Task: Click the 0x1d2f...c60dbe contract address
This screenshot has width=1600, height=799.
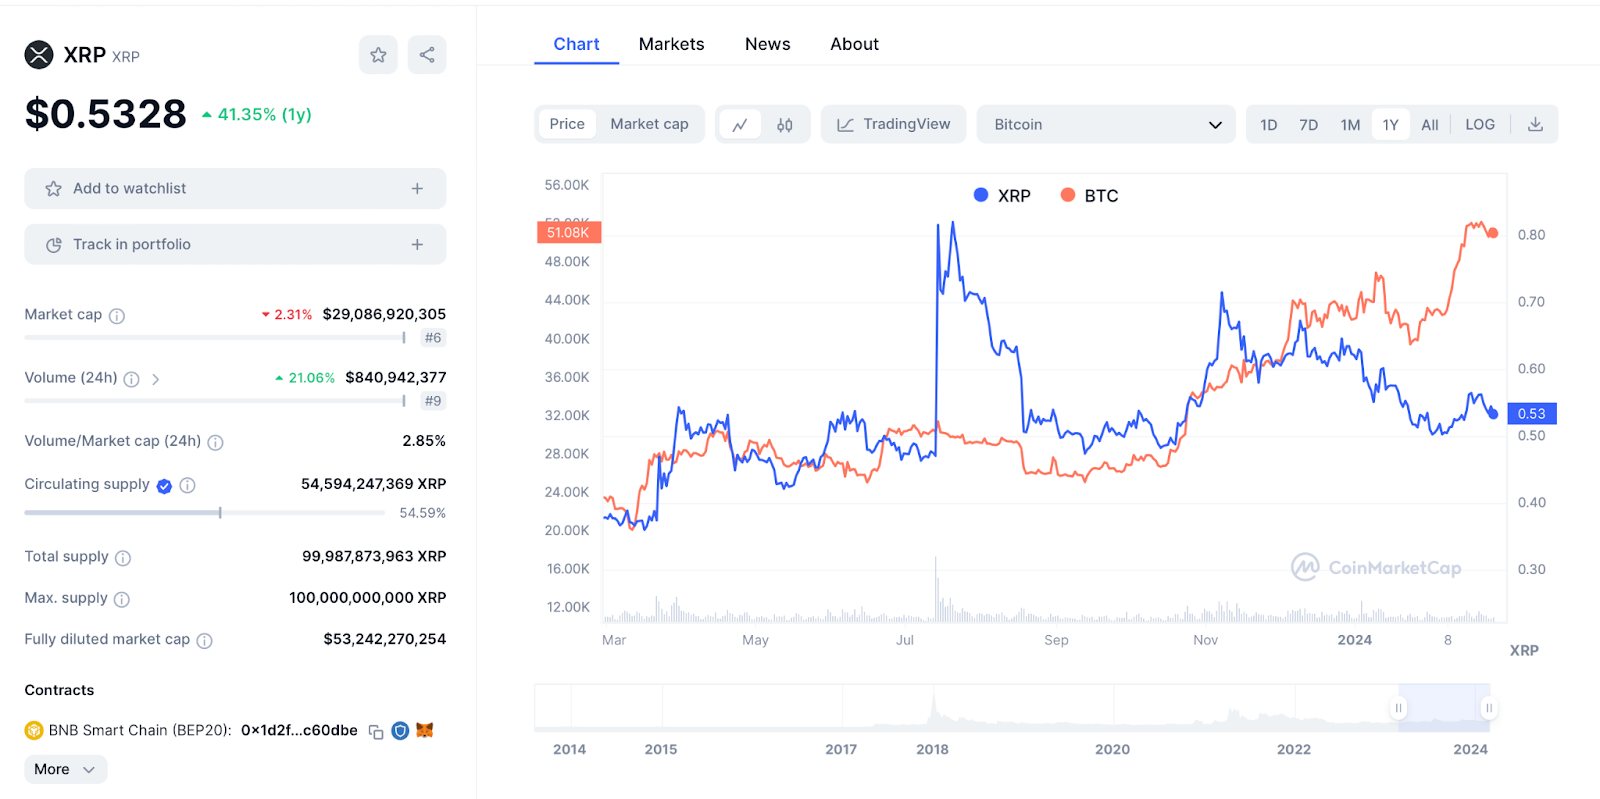Action: pyautogui.click(x=299, y=731)
